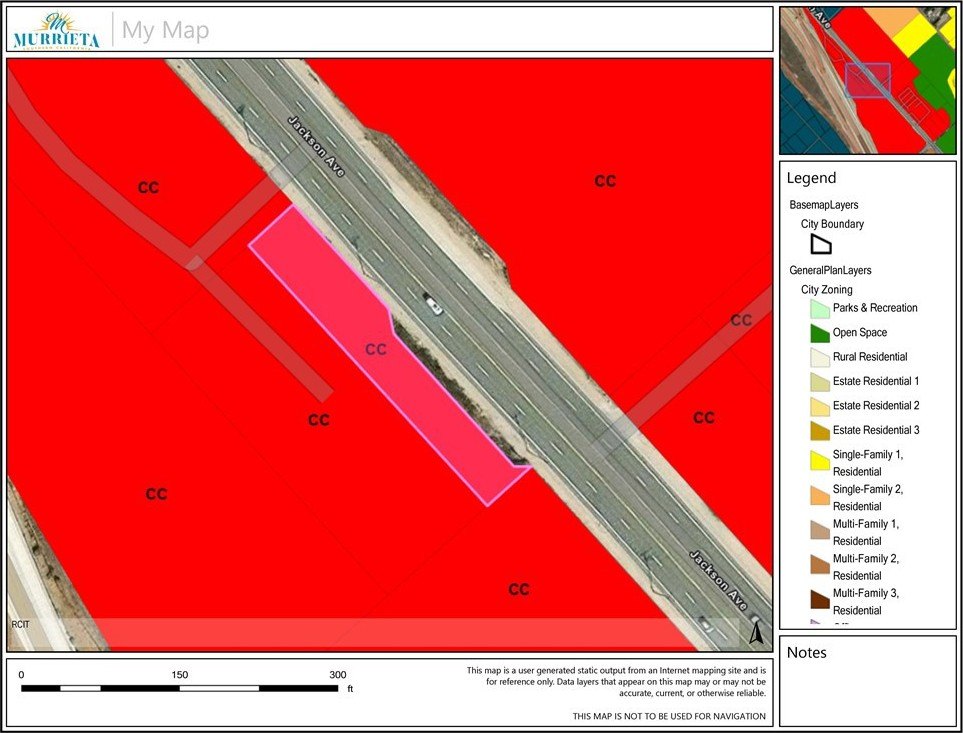
Task: Click the Murrieta city logo
Action: click(x=56, y=31)
